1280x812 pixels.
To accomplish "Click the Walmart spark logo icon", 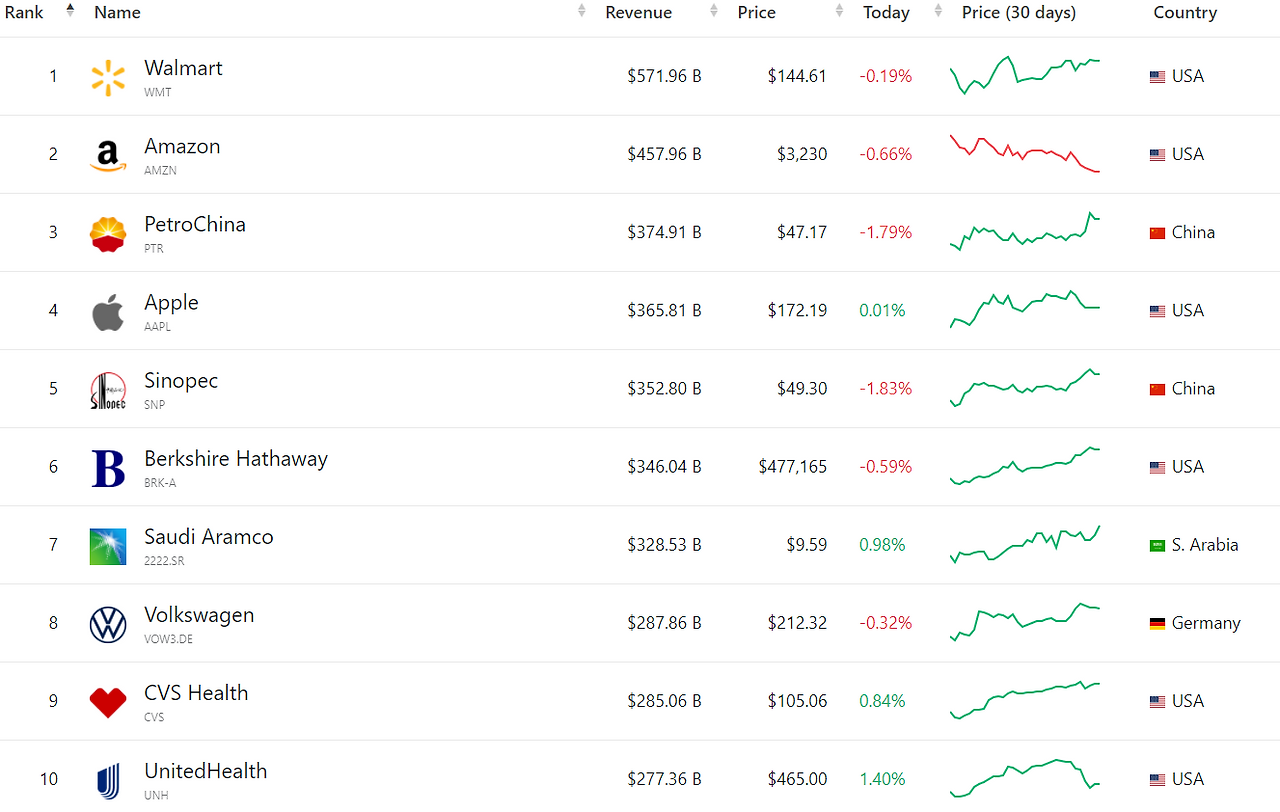I will click(x=108, y=77).
